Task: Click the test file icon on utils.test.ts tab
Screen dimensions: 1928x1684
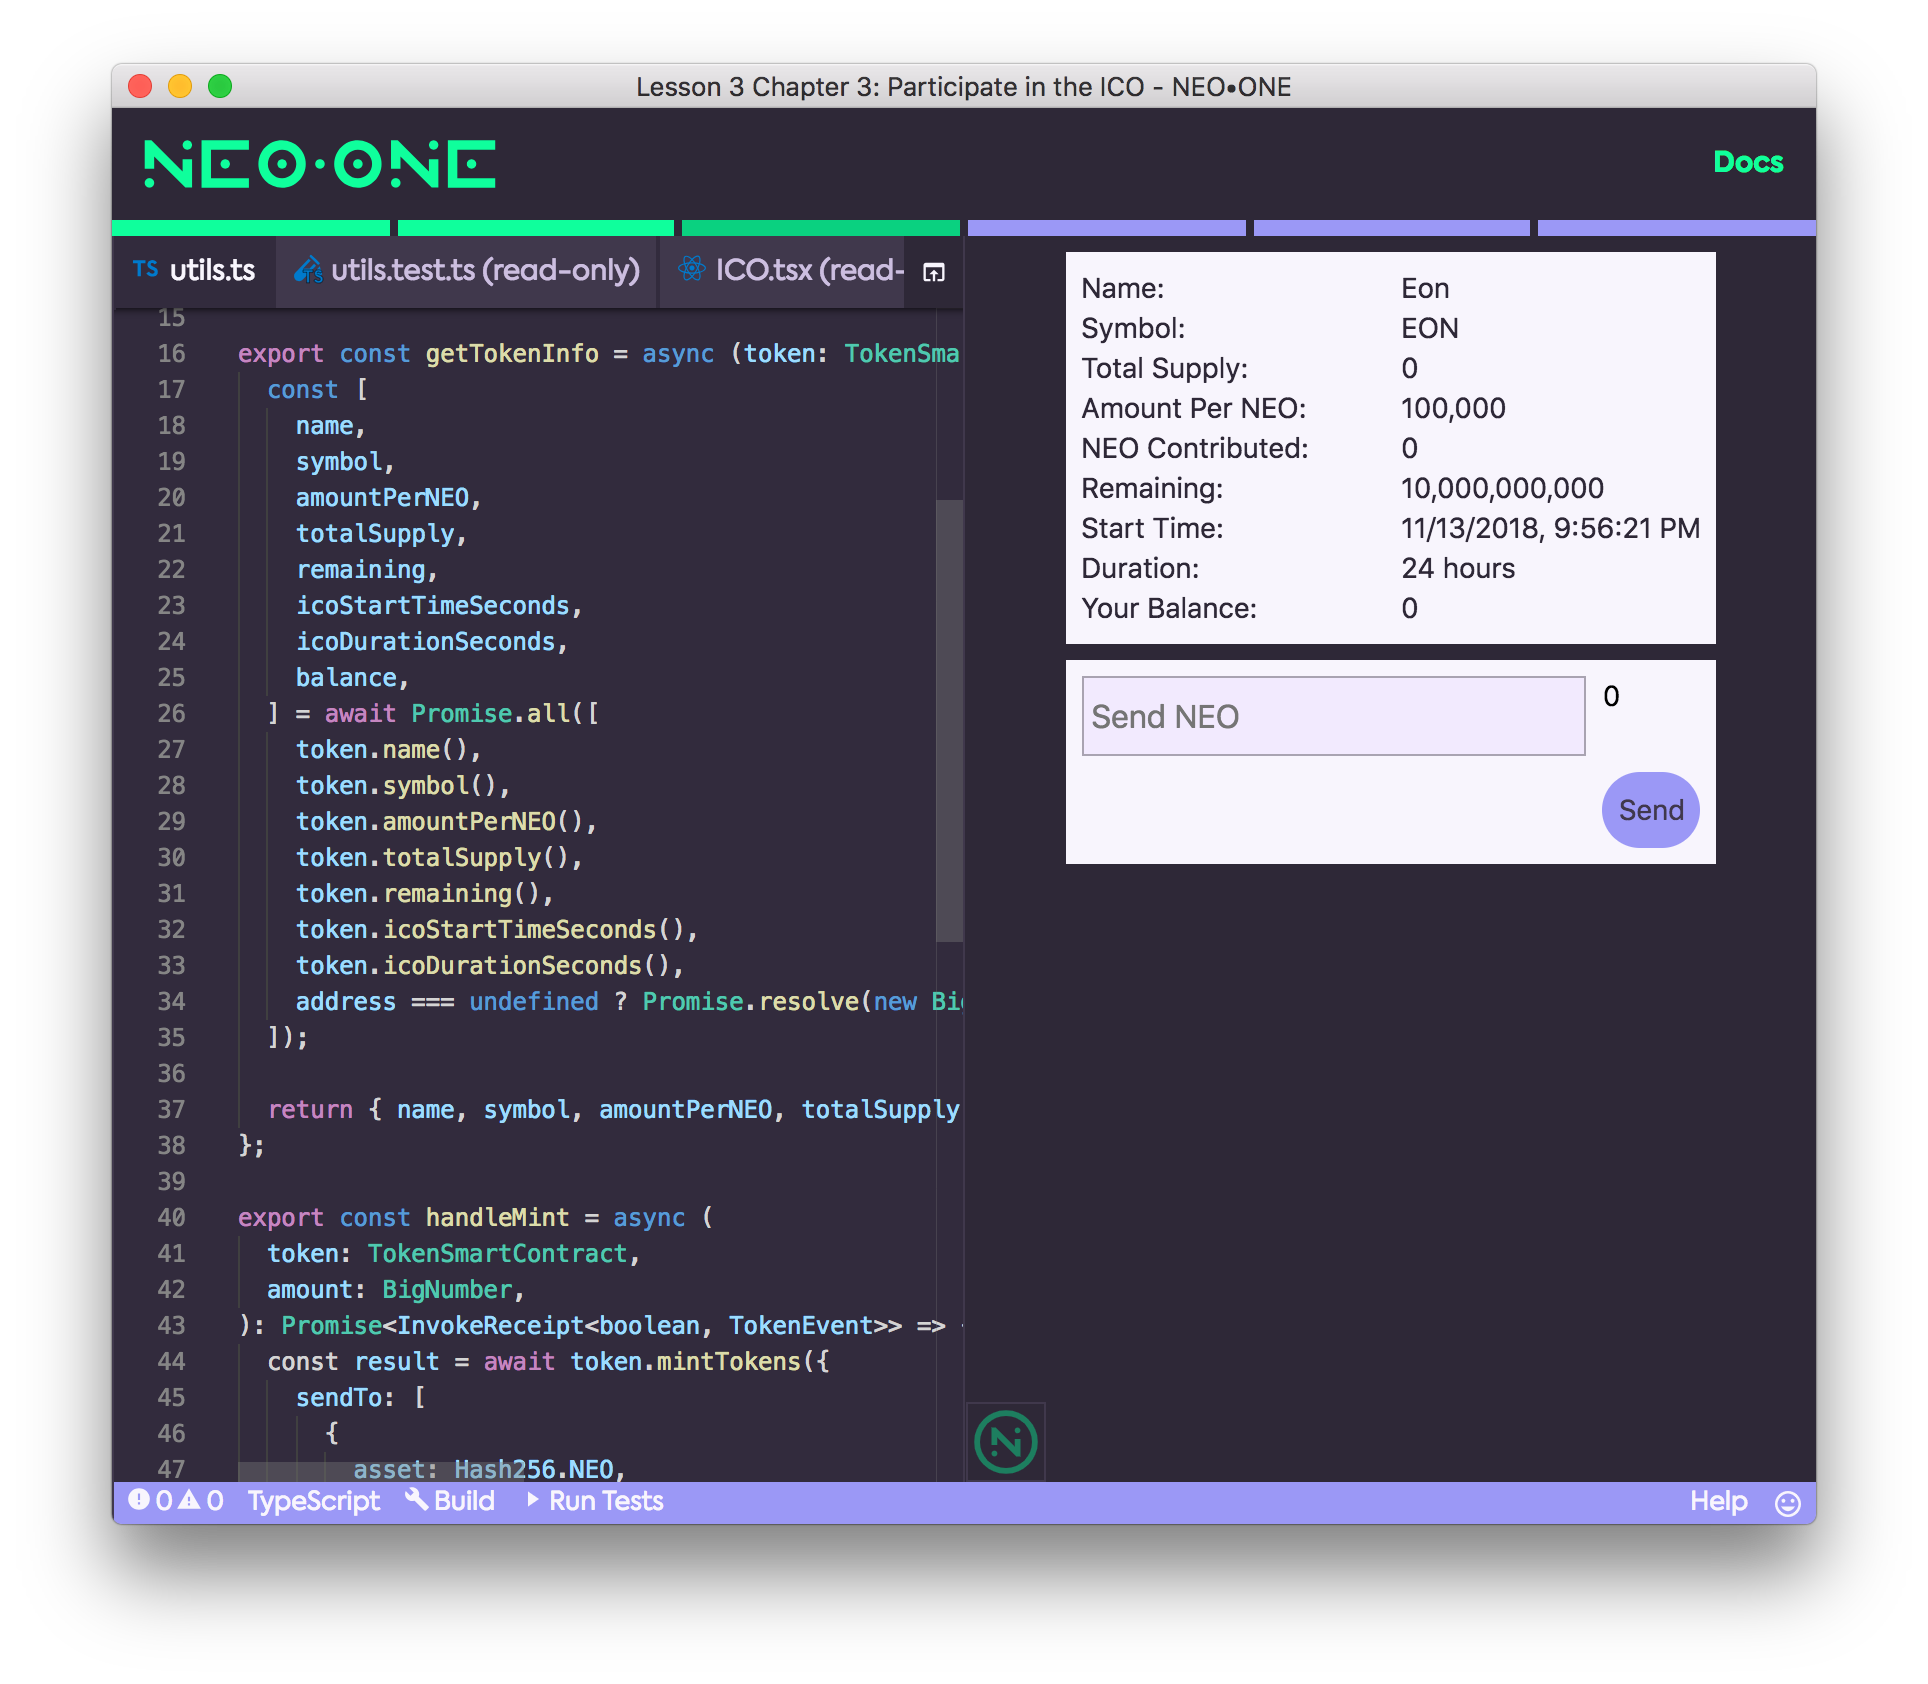Action: (308, 269)
